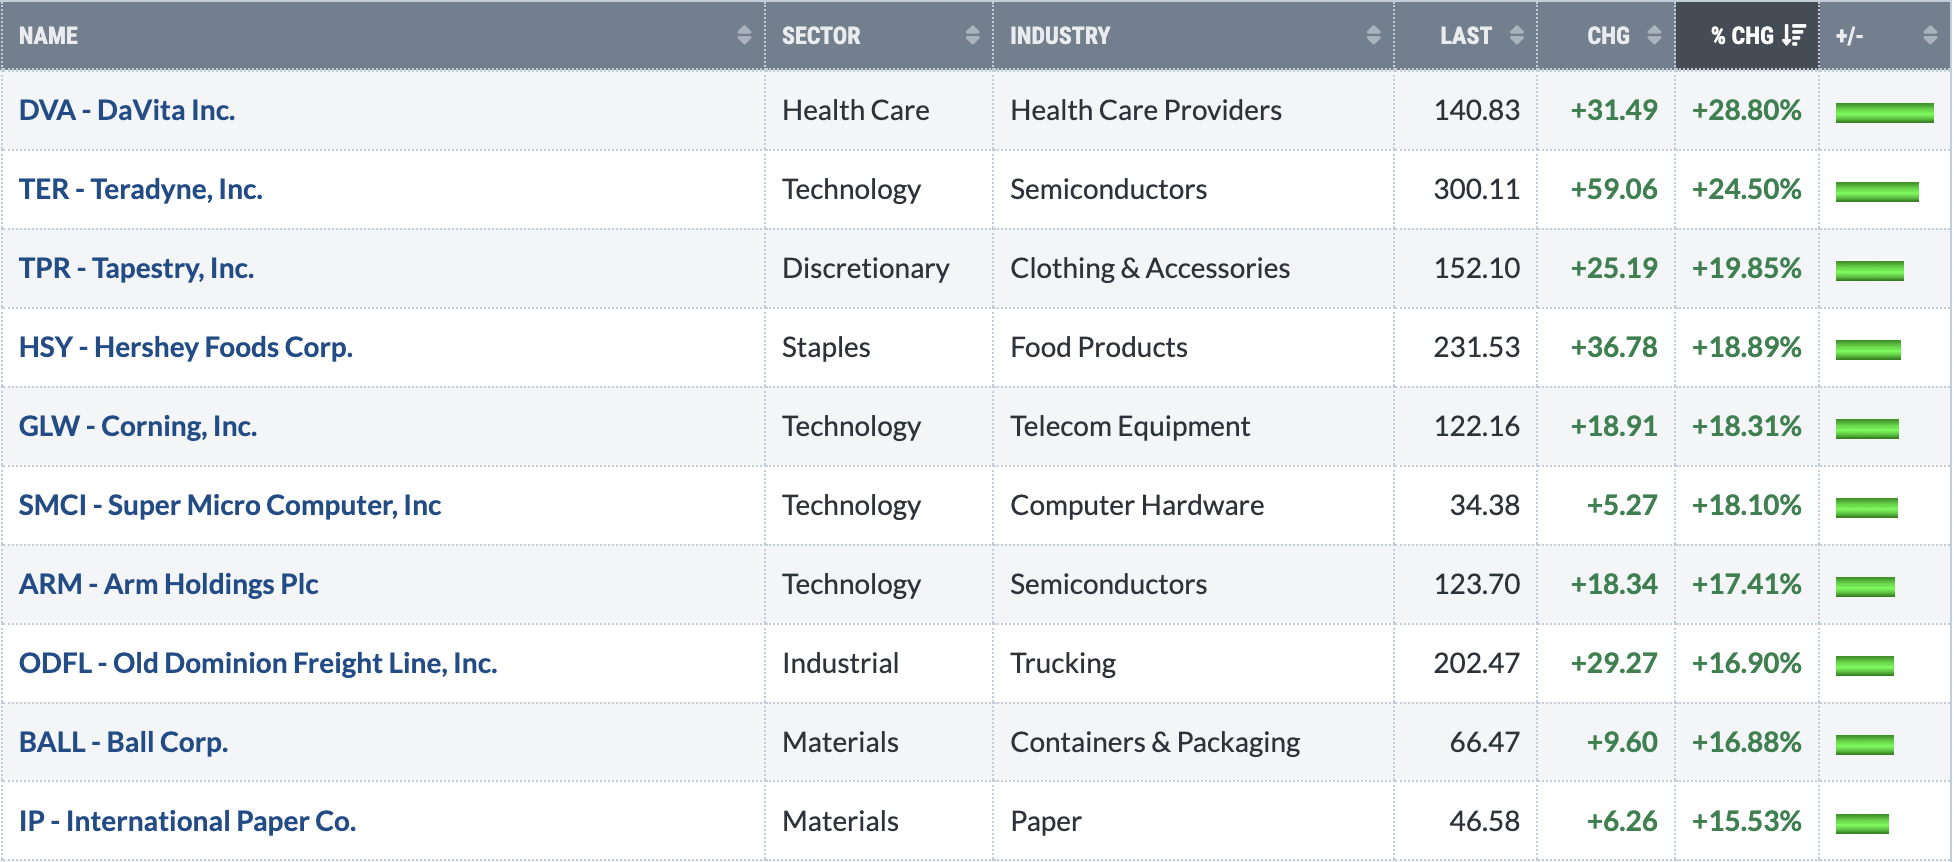Open the TER - Teradyne, Inc. link
This screenshot has height=862, width=1954.
pos(141,189)
